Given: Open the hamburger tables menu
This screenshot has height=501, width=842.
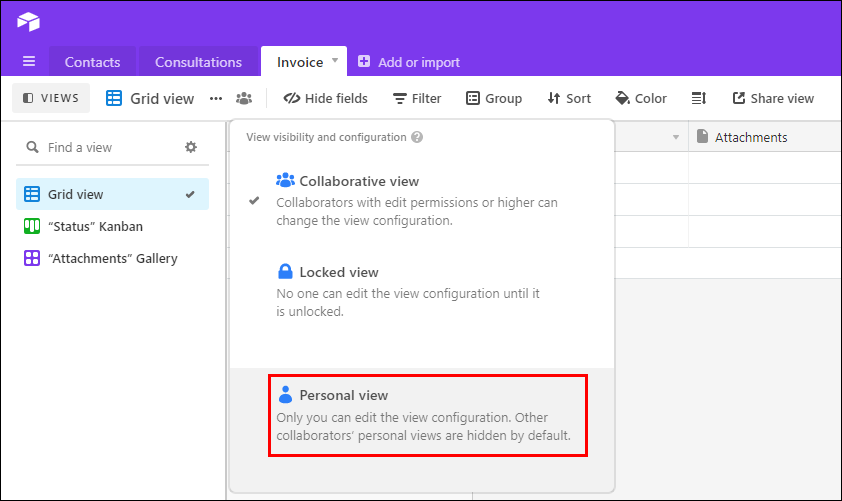Looking at the screenshot, I should click(29, 62).
